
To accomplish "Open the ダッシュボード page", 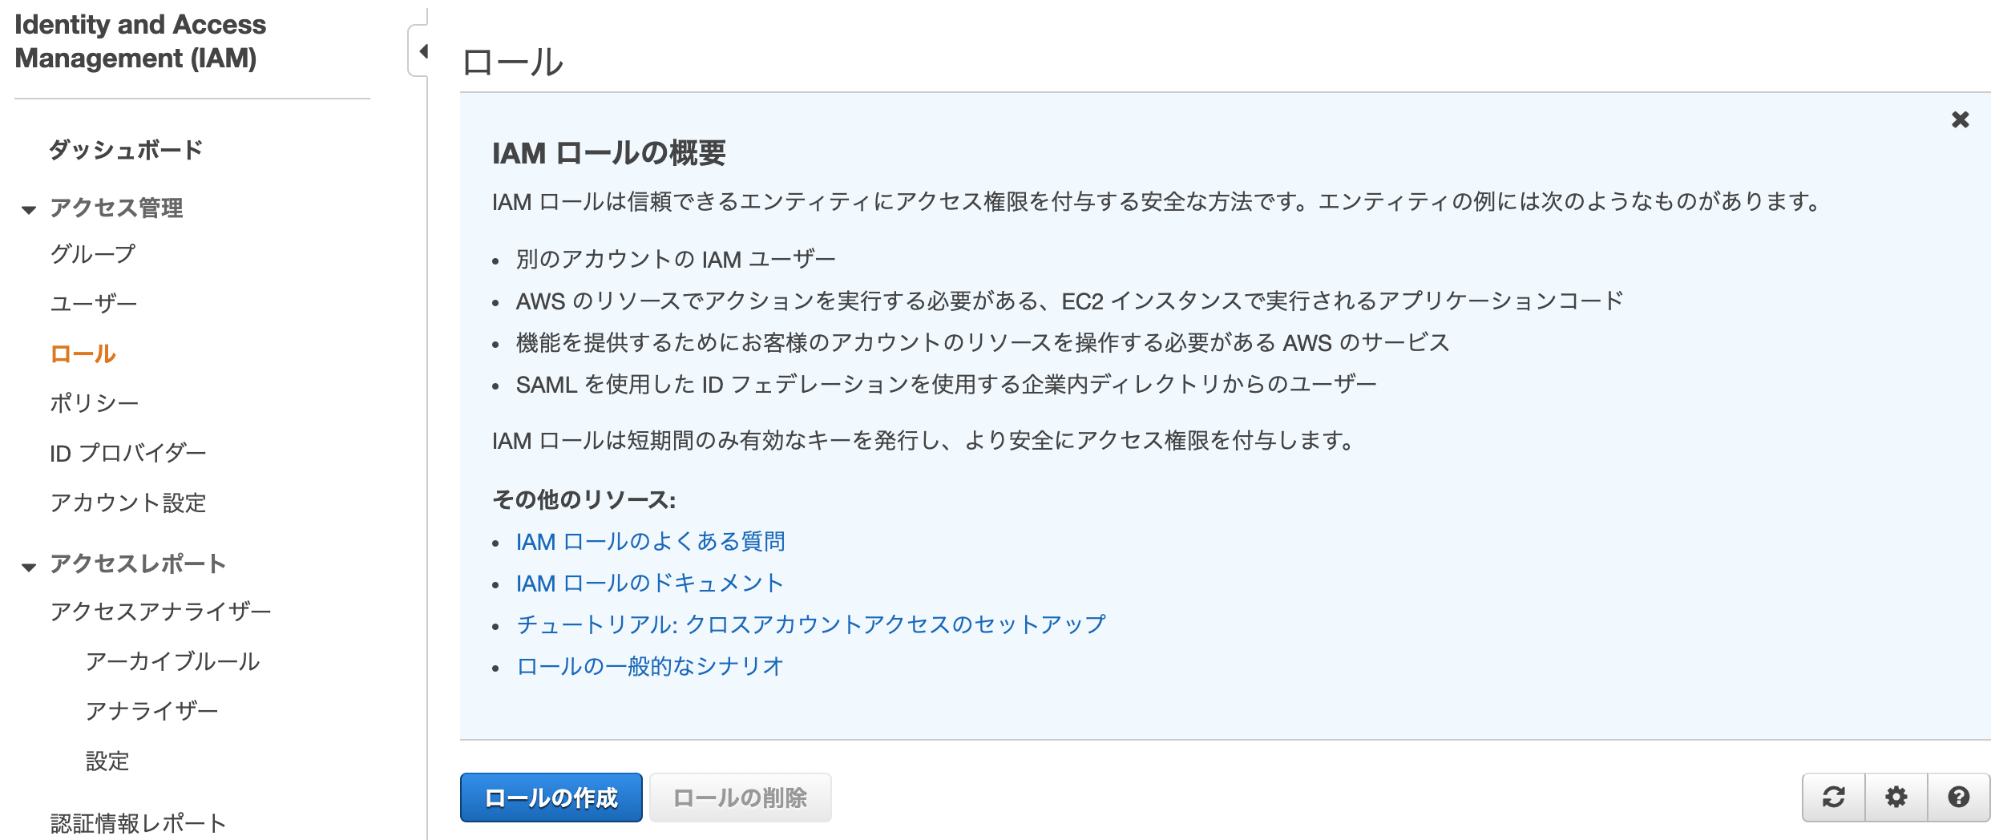I will pos(125,148).
